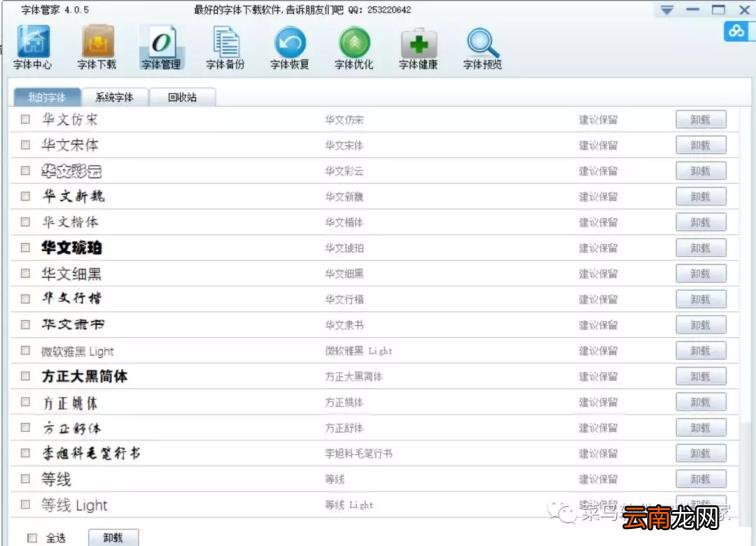Image resolution: width=756 pixels, height=546 pixels.
Task: Open the title bar dropdown arrow menu
Action: [x=667, y=10]
